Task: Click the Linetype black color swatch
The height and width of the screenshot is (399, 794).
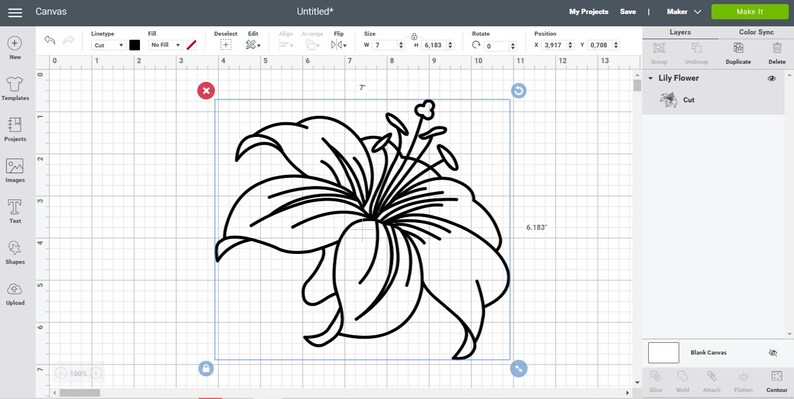Action: tap(134, 45)
